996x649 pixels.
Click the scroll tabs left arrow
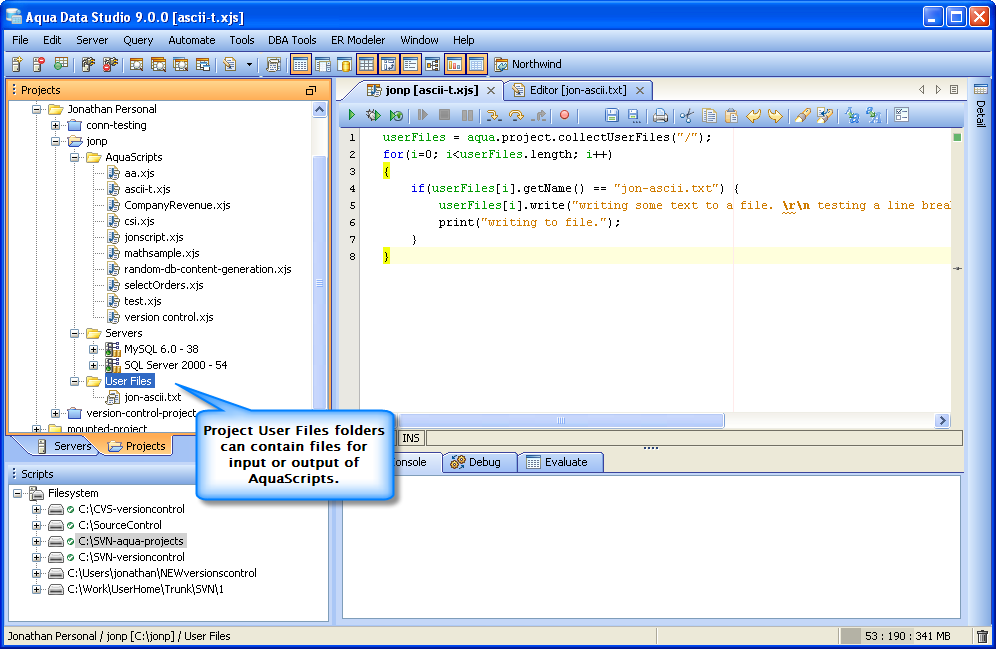point(922,90)
